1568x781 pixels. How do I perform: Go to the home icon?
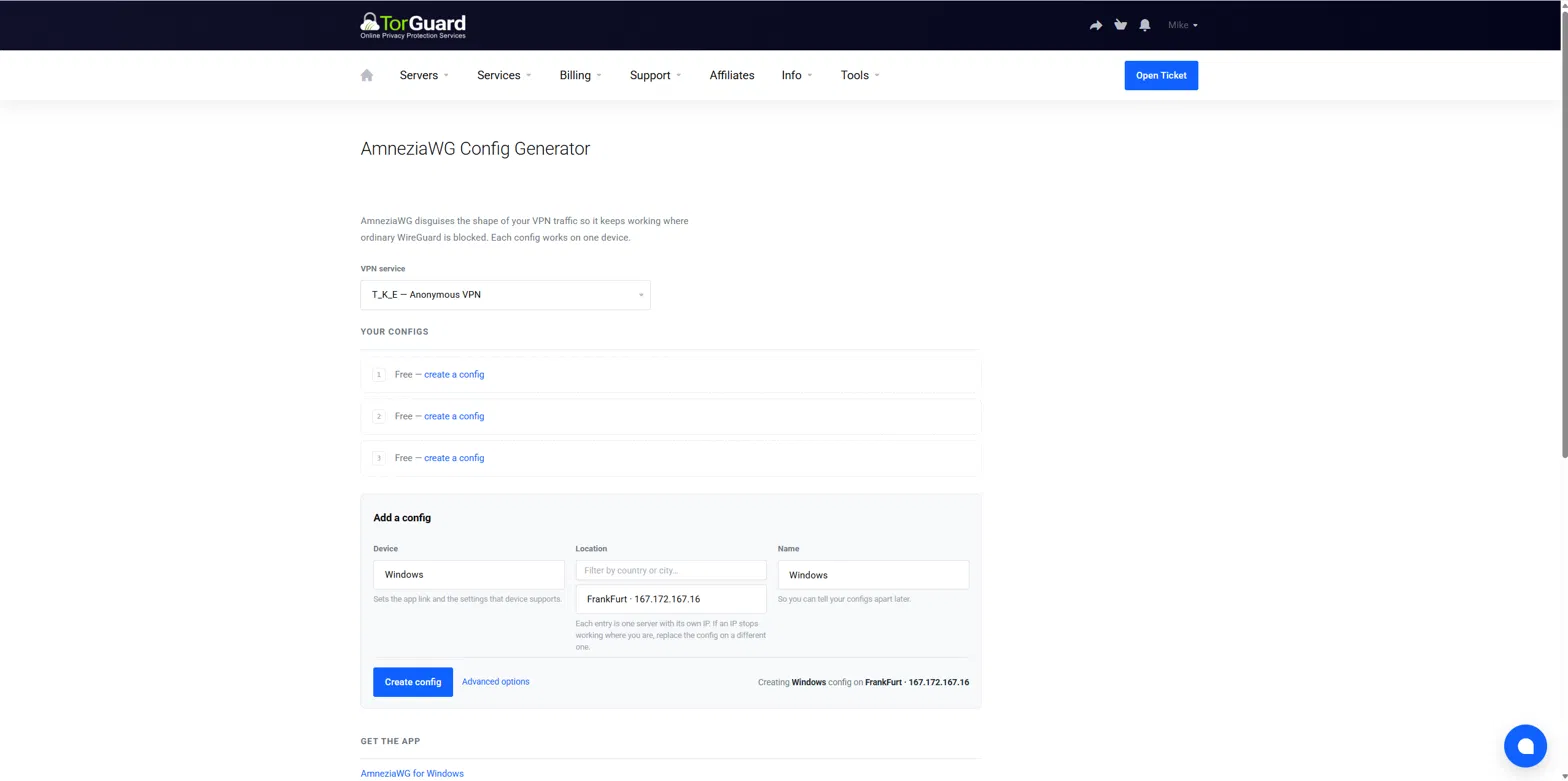367,75
